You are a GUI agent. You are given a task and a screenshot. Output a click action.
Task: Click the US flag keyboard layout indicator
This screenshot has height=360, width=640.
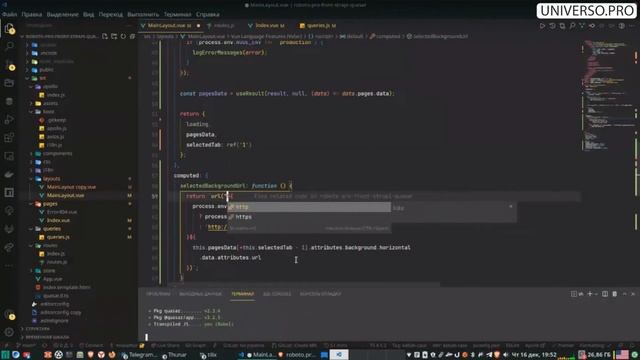622,355
